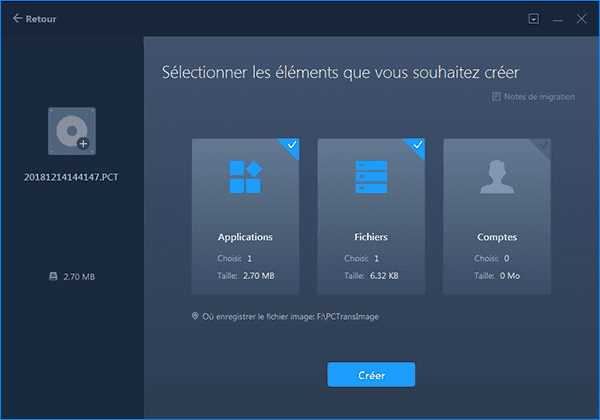Select the Applications label

pos(245,237)
